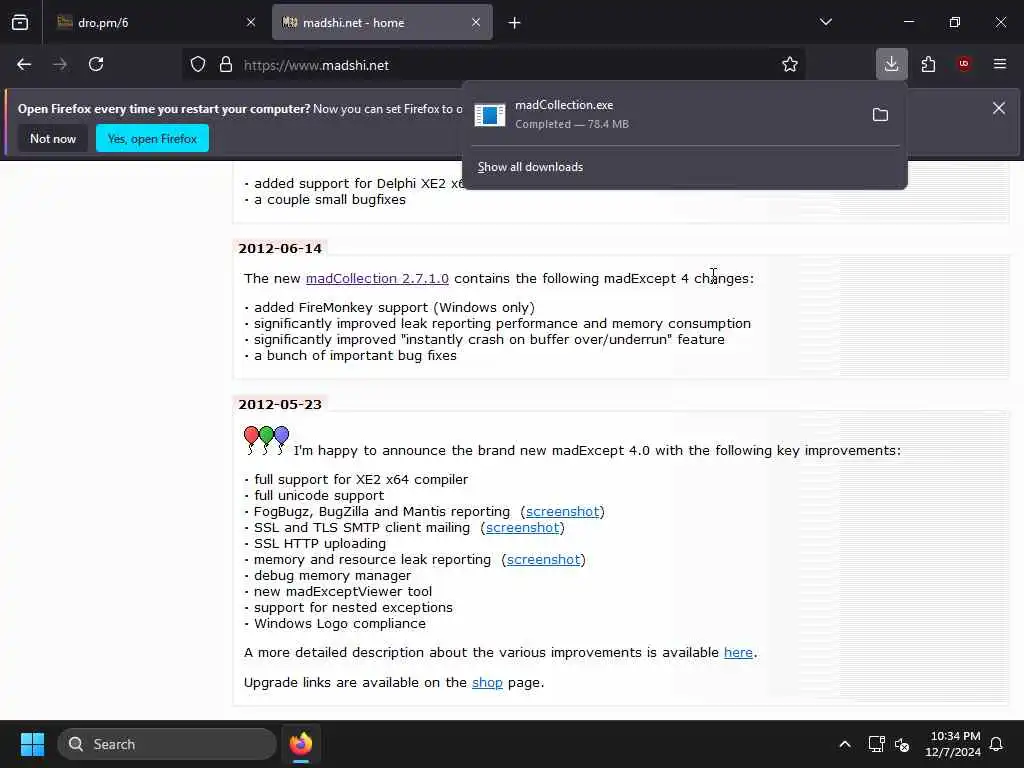Show madCollection.exe in its folder
Screen dimensions: 1024x768
coord(880,115)
